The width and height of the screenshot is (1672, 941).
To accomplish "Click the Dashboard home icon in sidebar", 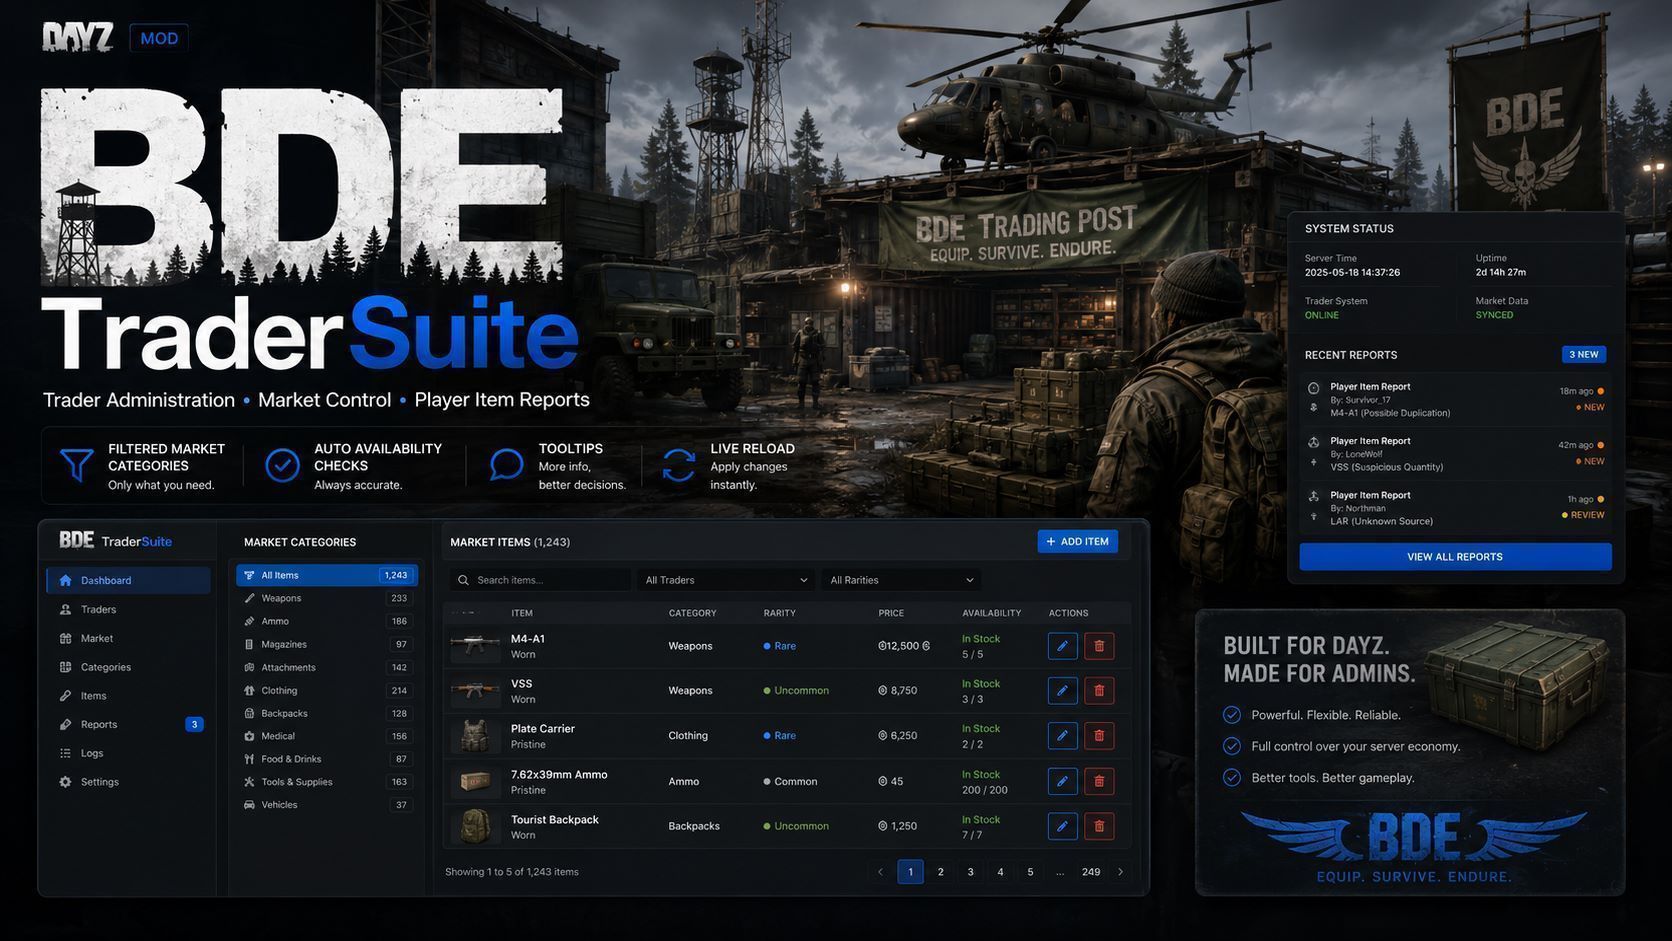I will [66, 580].
